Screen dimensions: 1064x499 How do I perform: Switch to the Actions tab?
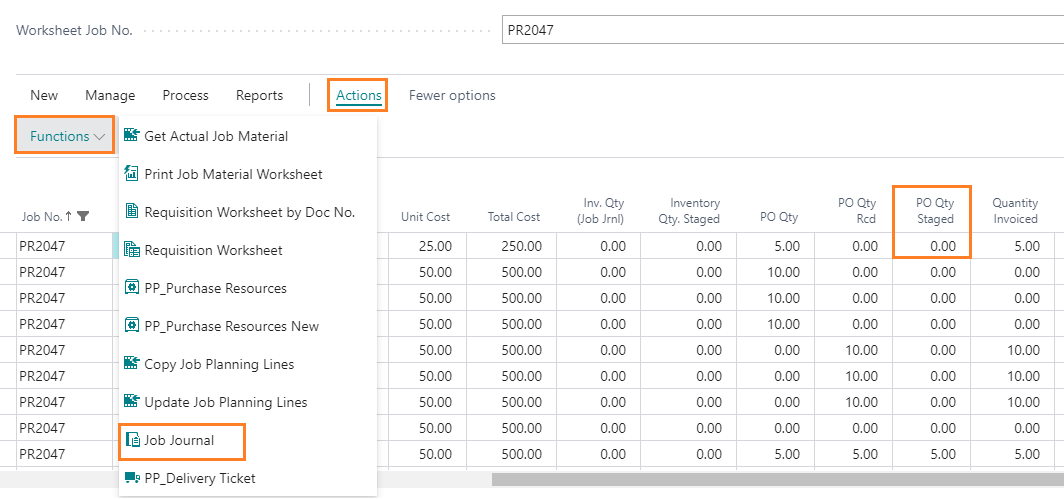tap(358, 96)
